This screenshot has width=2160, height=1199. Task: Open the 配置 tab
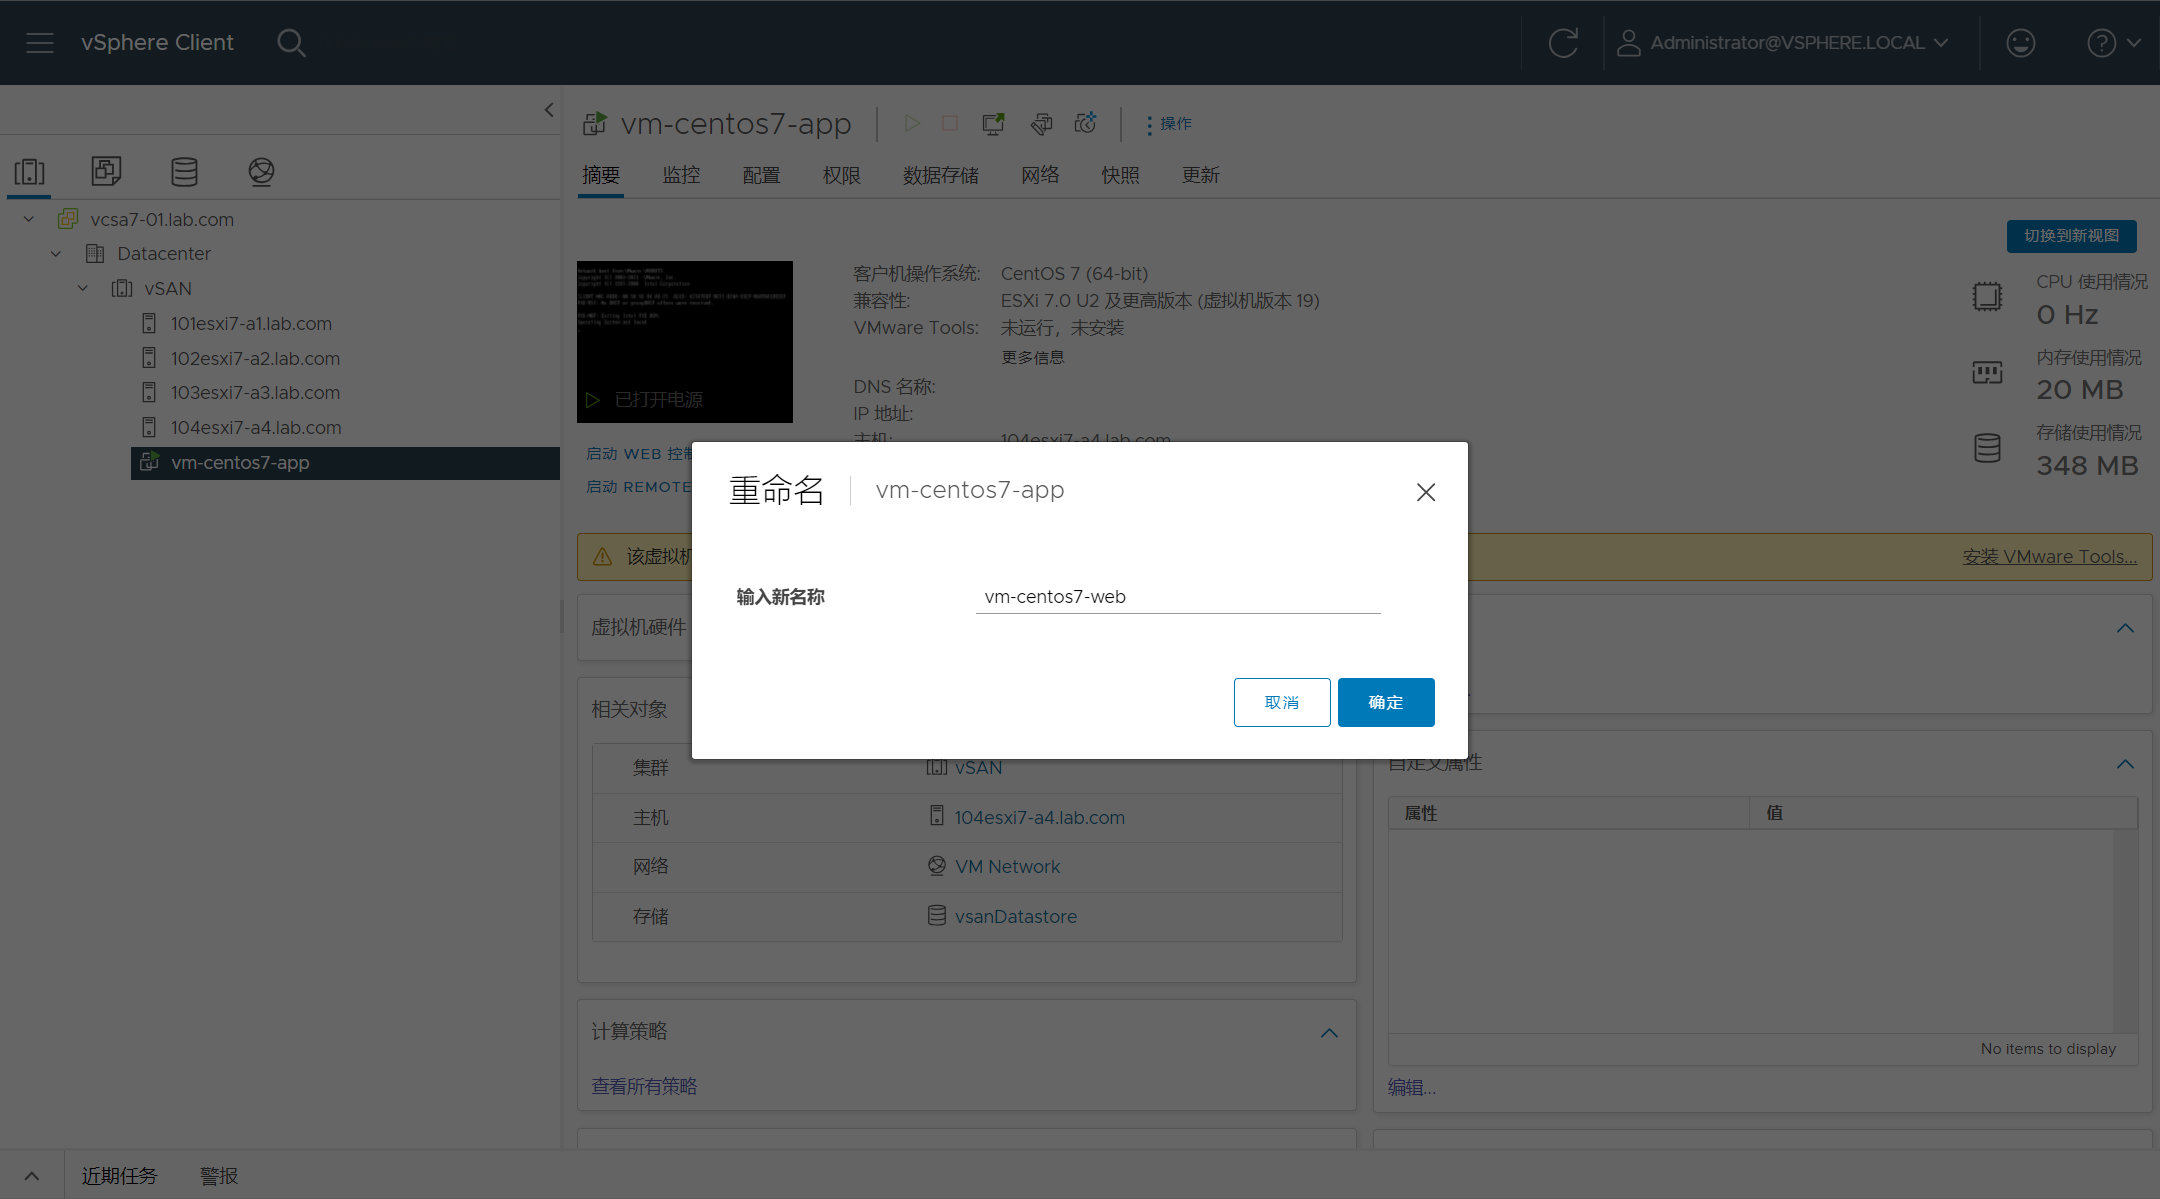tap(762, 176)
